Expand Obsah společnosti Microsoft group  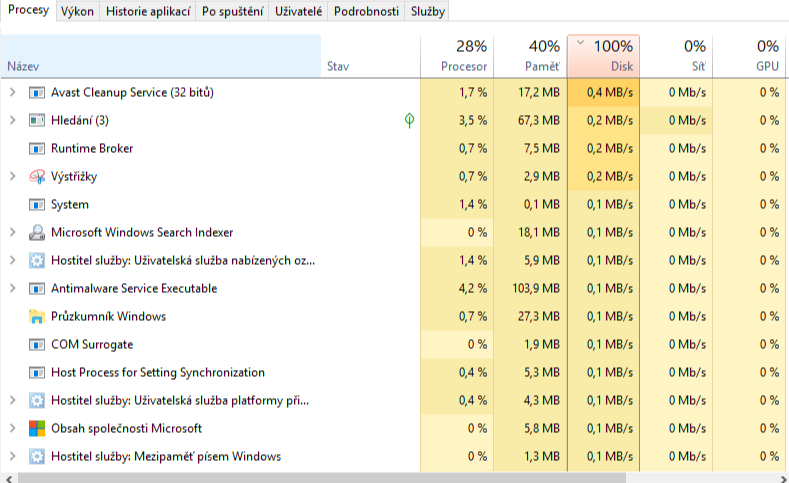pos(13,428)
